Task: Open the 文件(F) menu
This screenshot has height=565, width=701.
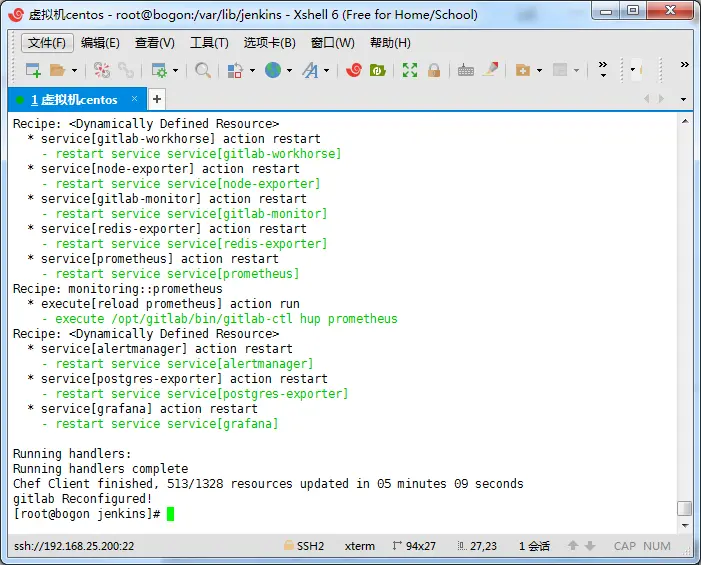Action: point(47,43)
